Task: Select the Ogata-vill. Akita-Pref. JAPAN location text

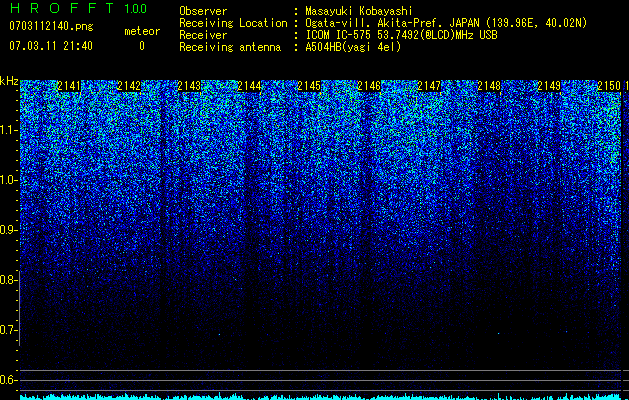Action: (446, 23)
